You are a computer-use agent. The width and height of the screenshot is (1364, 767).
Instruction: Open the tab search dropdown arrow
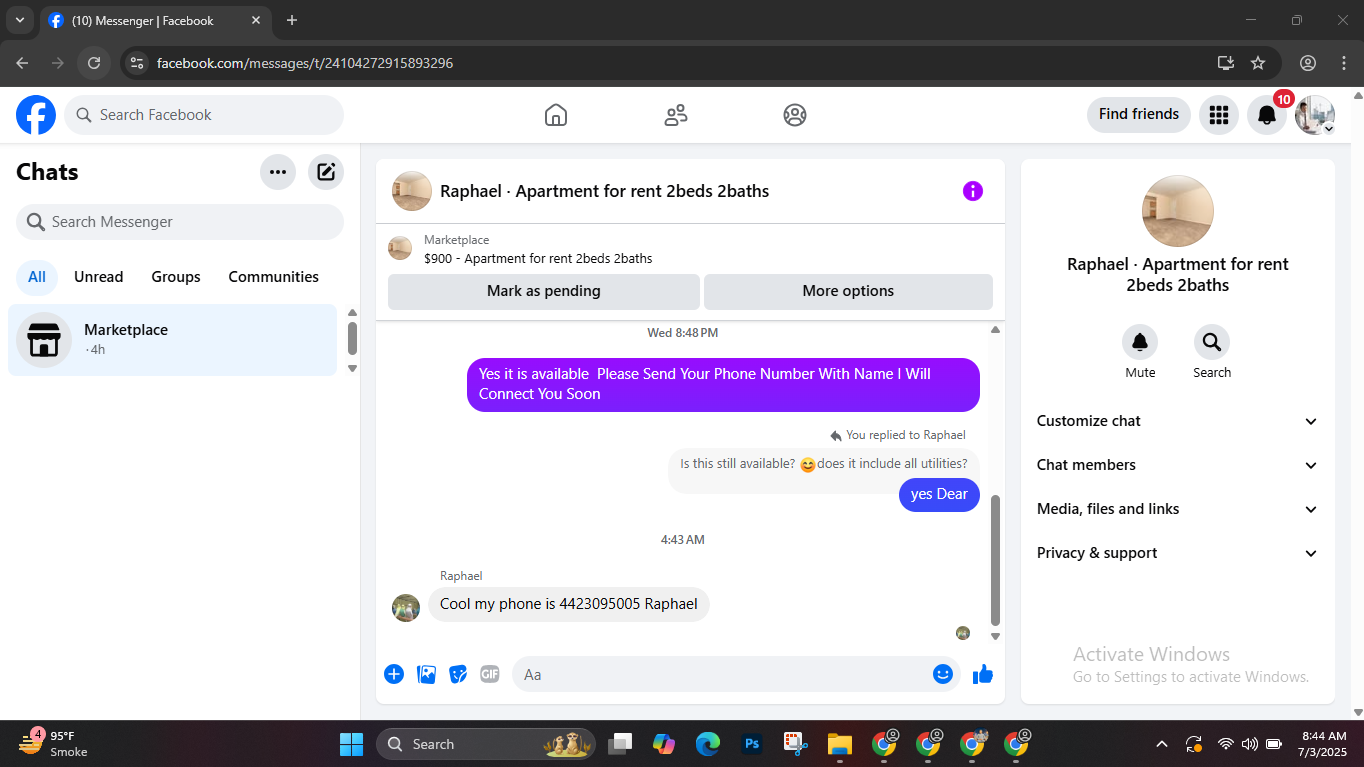pyautogui.click(x=19, y=20)
